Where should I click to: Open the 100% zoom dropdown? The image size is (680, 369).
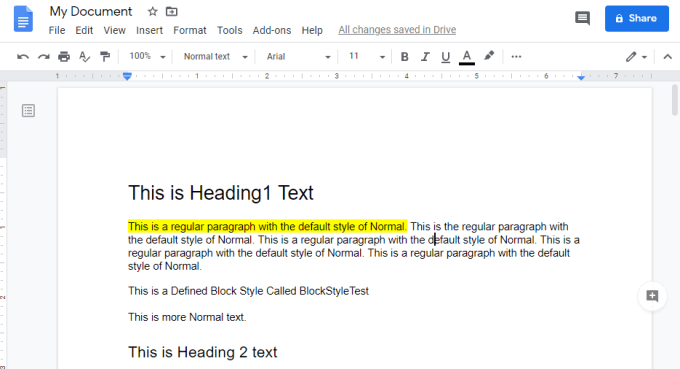(x=147, y=56)
